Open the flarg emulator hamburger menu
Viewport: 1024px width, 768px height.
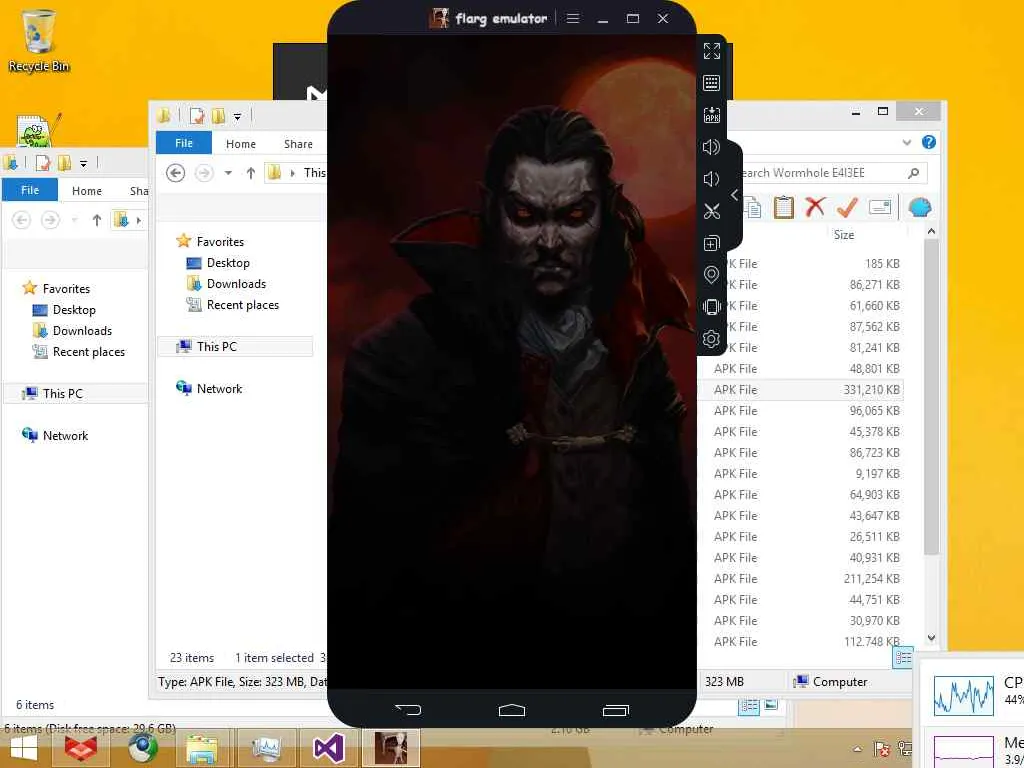(x=573, y=18)
